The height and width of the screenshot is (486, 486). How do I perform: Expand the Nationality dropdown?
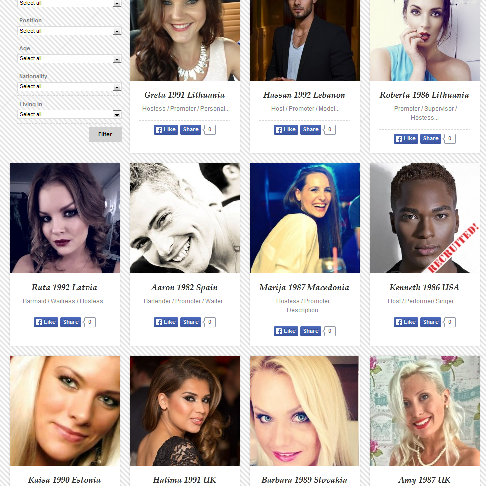(x=69, y=87)
